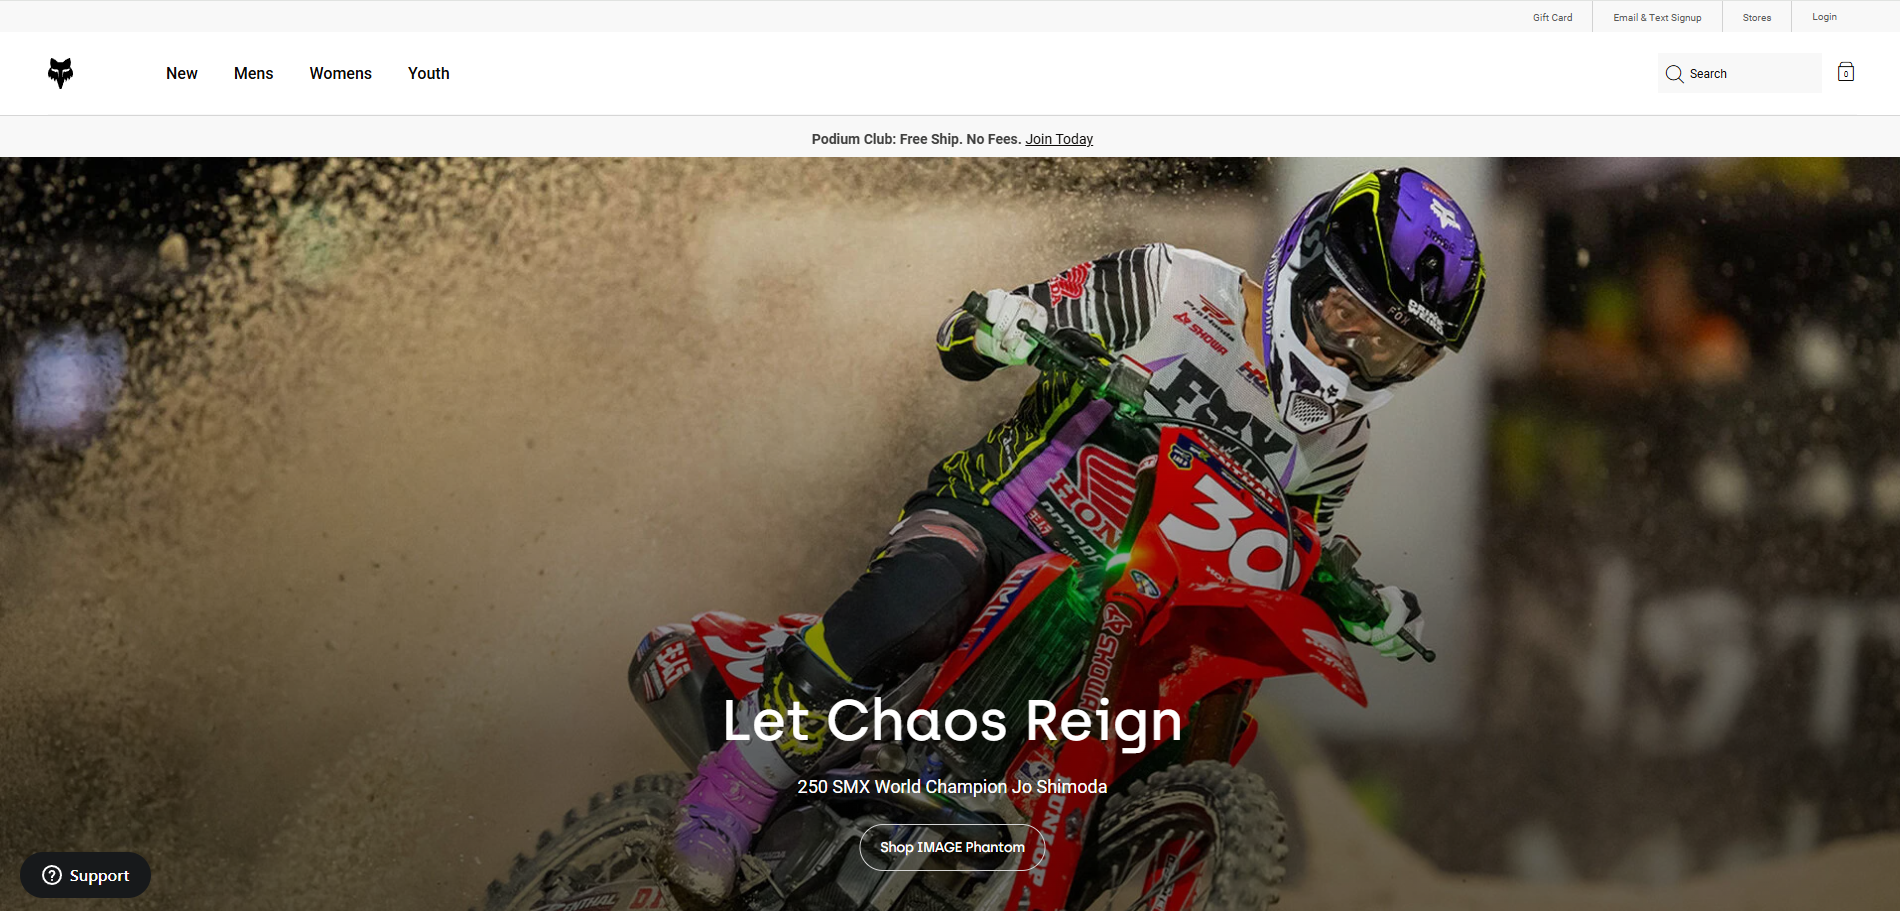Go to the Gift Card page
This screenshot has height=911, width=1900.
pyautogui.click(x=1553, y=17)
